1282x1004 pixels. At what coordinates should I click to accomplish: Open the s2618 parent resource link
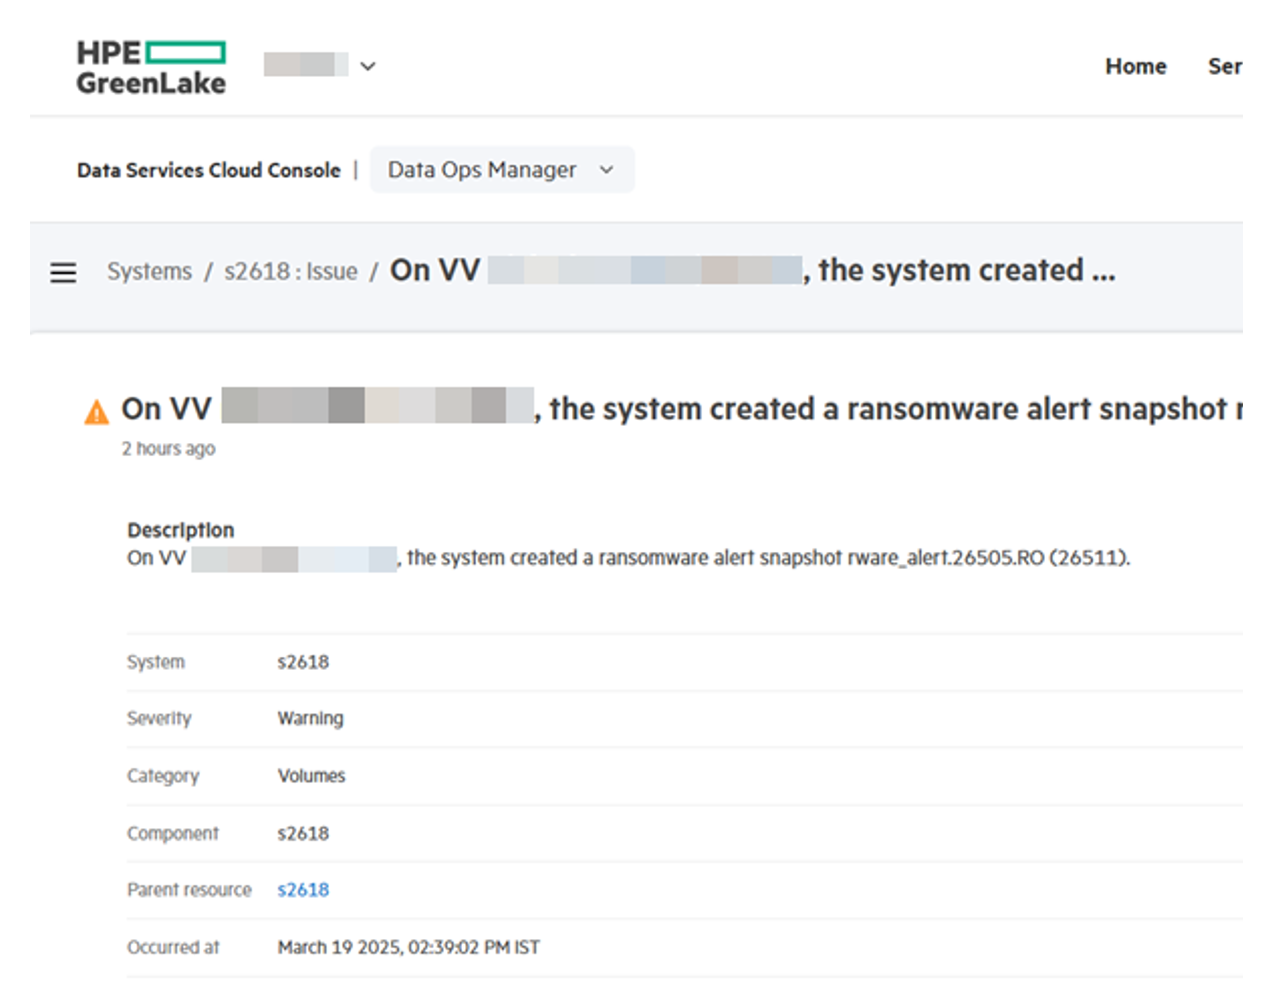(x=303, y=890)
